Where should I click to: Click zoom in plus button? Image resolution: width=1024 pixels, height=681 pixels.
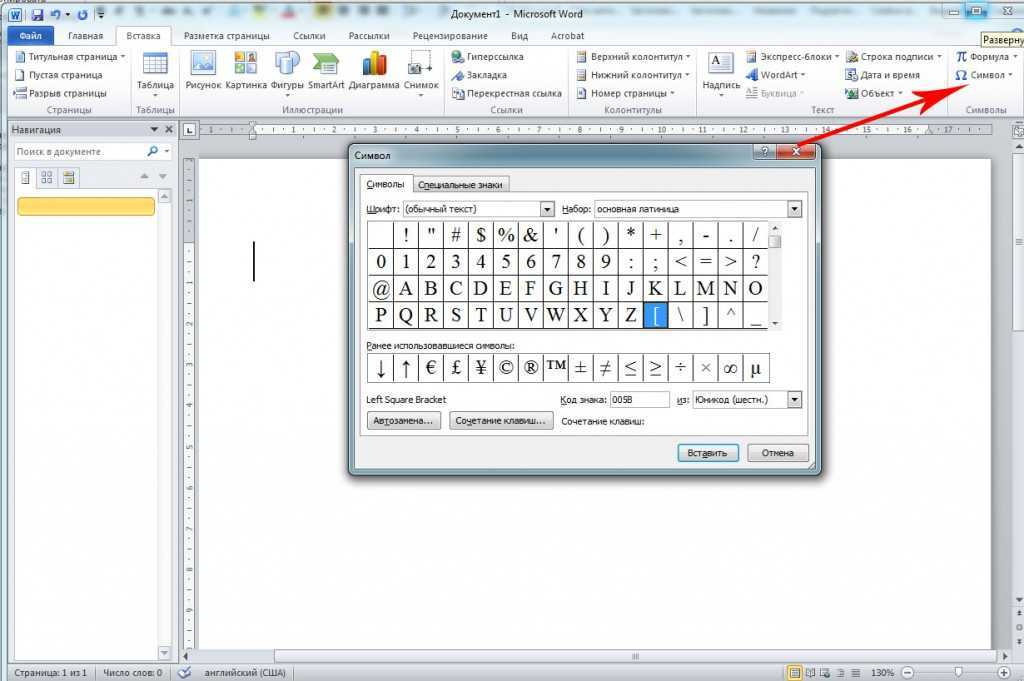coord(1004,672)
